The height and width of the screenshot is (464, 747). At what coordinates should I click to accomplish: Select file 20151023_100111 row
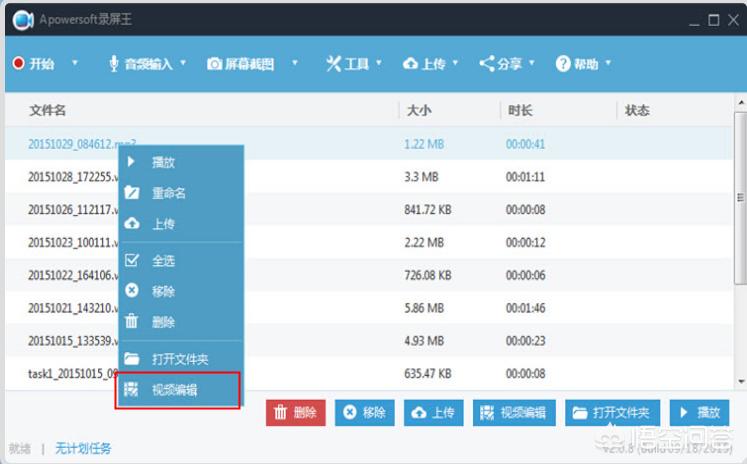coord(369,242)
